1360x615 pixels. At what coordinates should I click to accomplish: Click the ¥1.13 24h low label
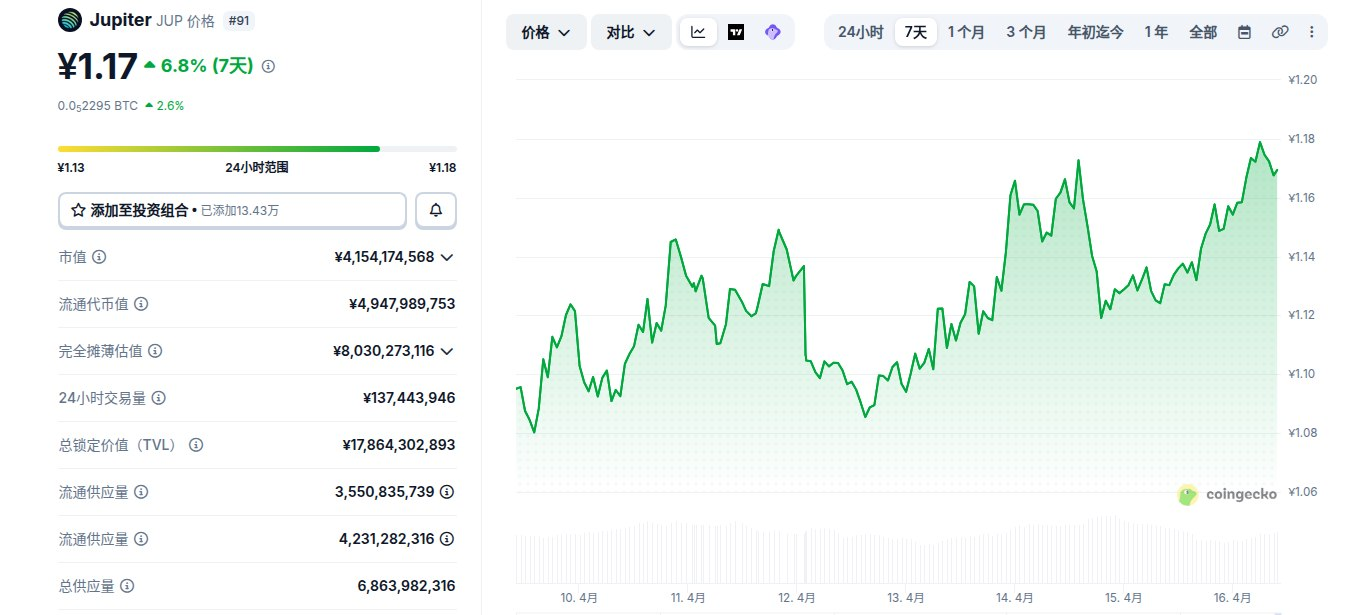click(x=71, y=168)
